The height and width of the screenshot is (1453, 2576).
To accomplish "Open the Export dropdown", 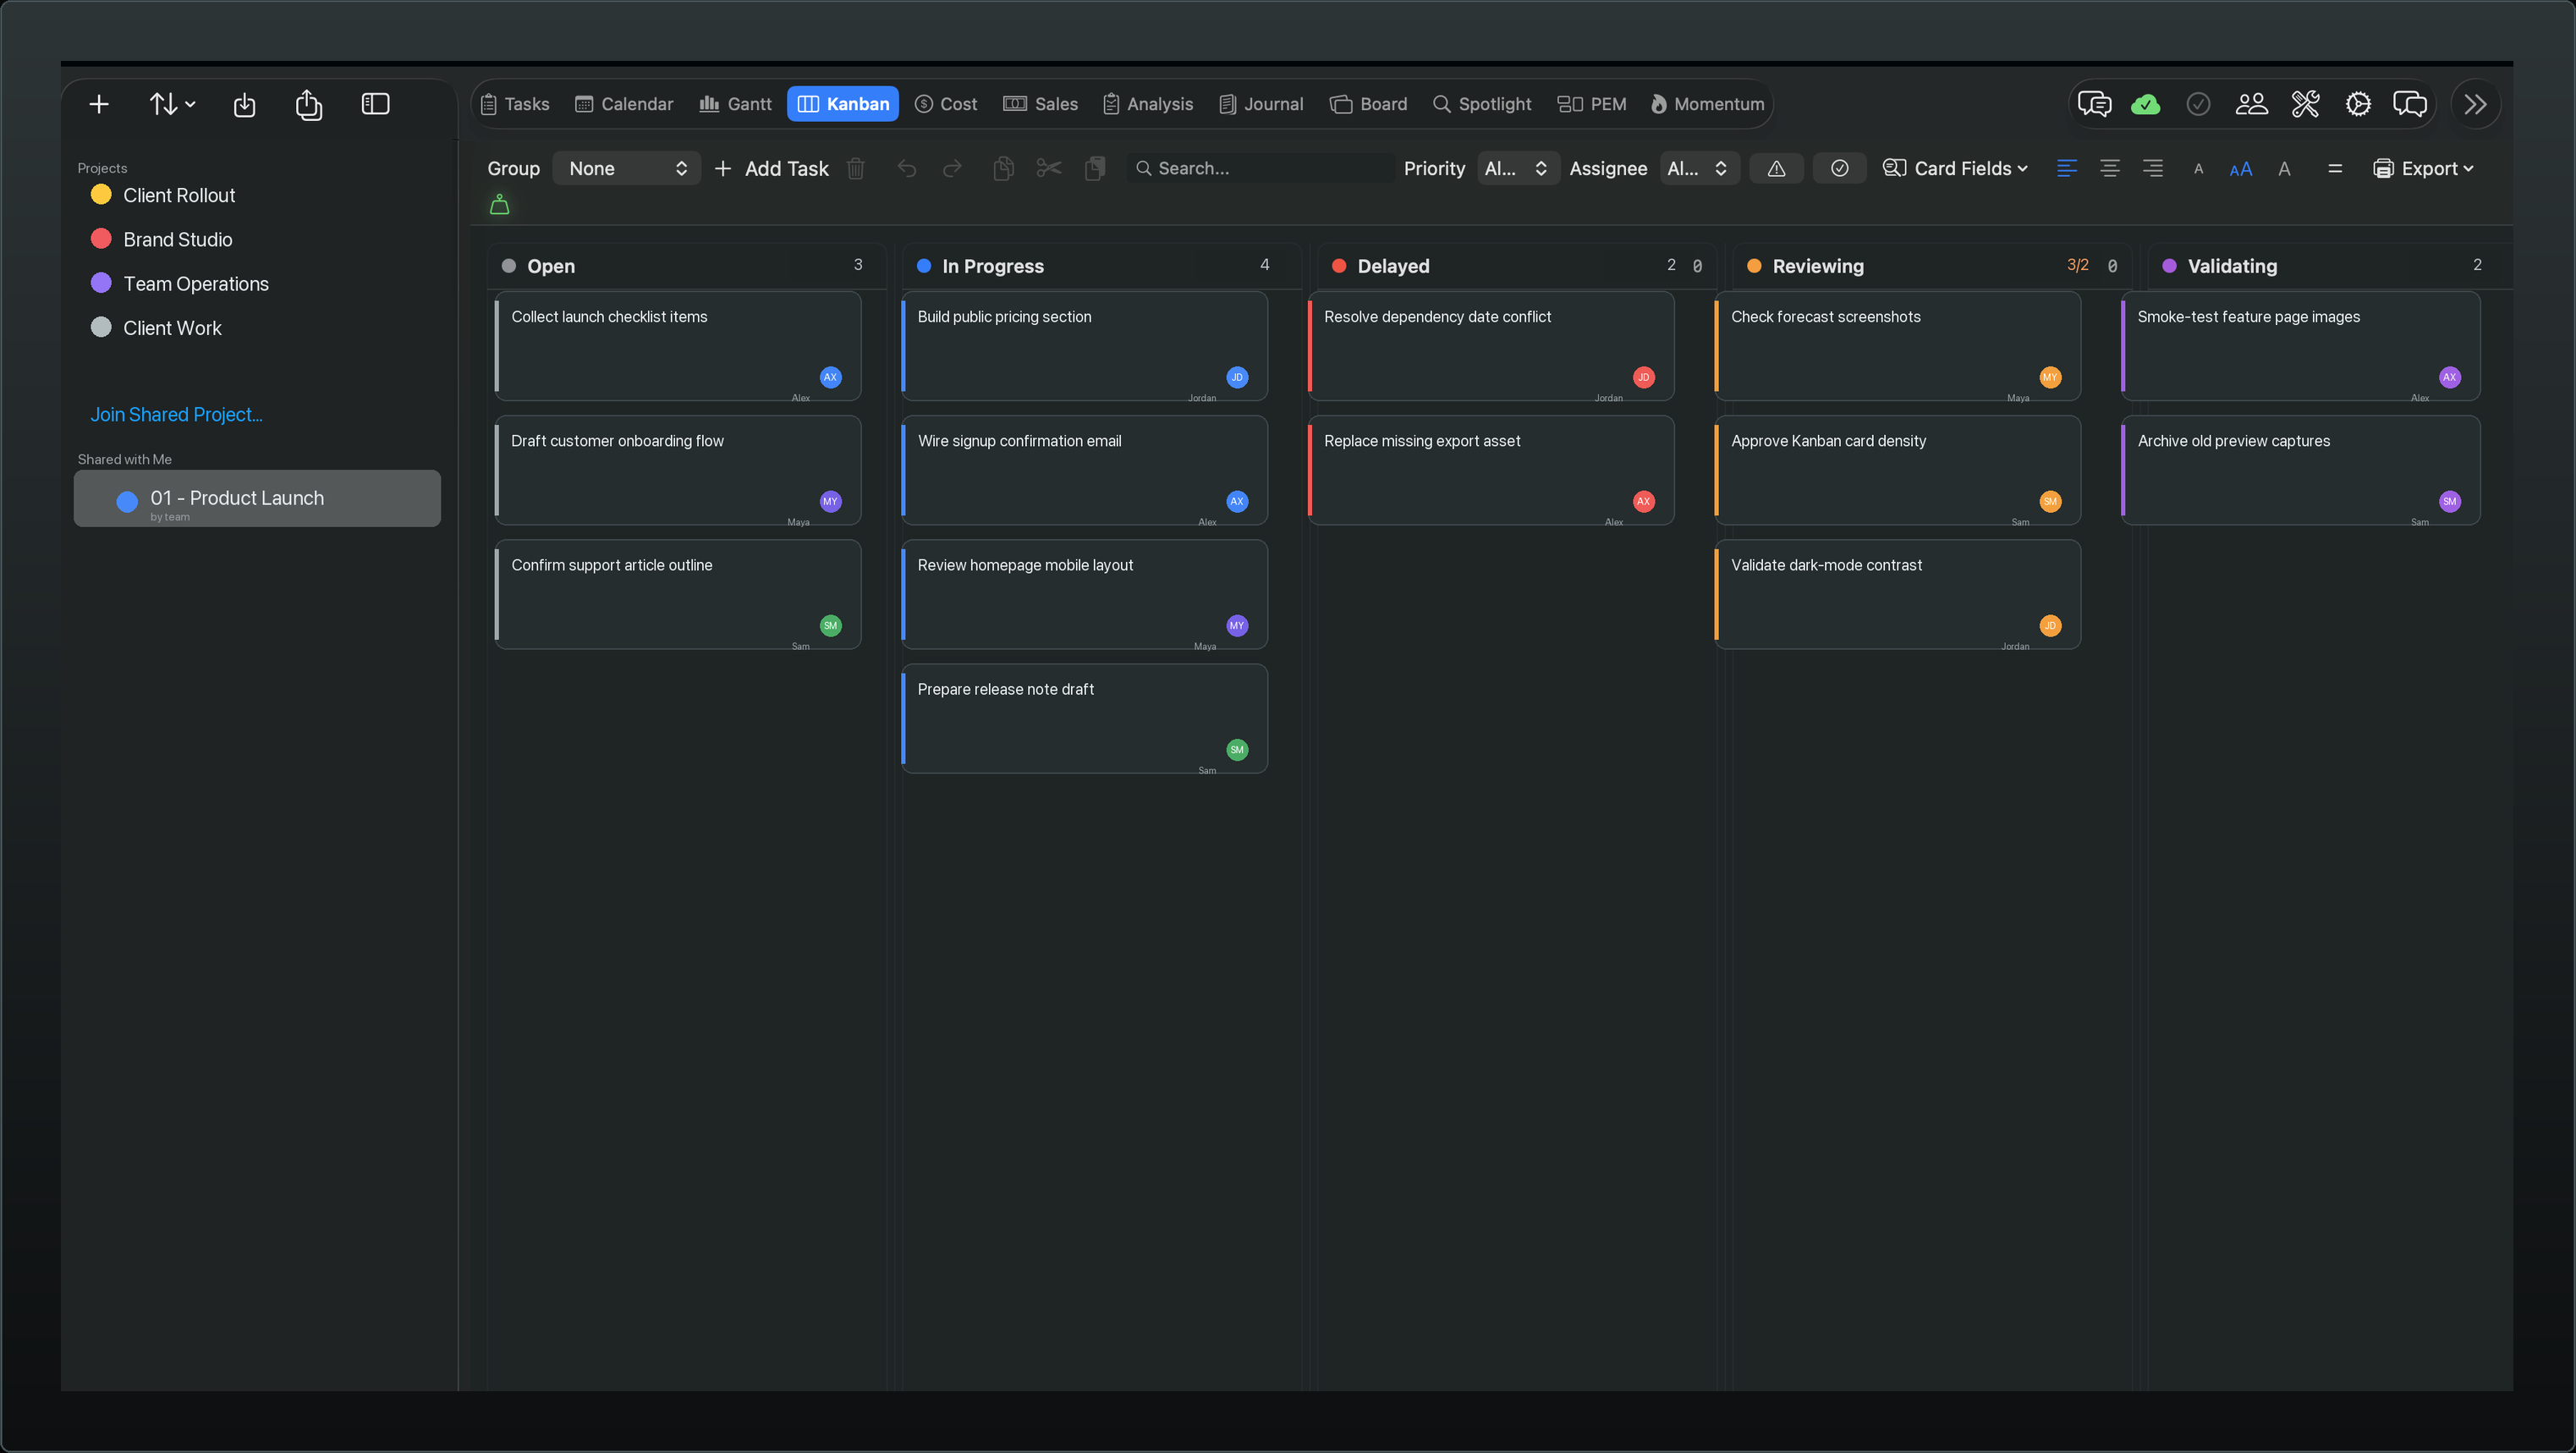I will pyautogui.click(x=2423, y=169).
